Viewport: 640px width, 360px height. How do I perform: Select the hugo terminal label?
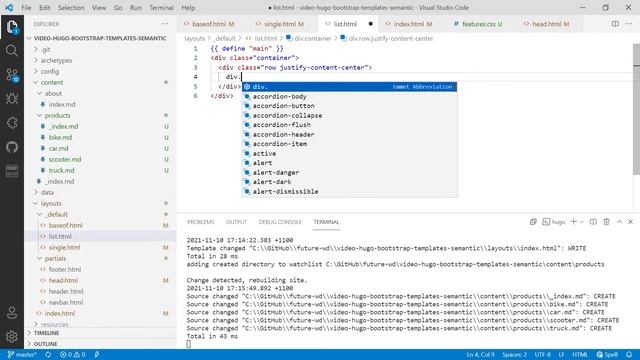coord(554,222)
